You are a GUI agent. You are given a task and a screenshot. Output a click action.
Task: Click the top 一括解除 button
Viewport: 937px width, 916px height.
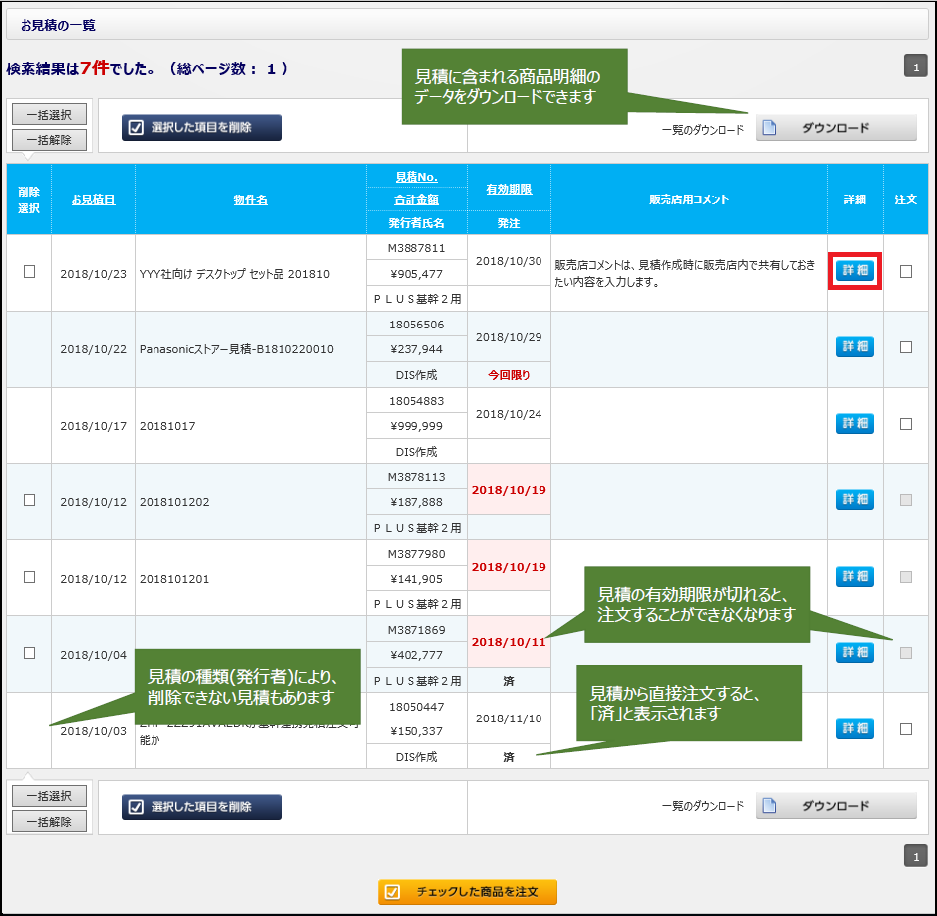coord(49,140)
